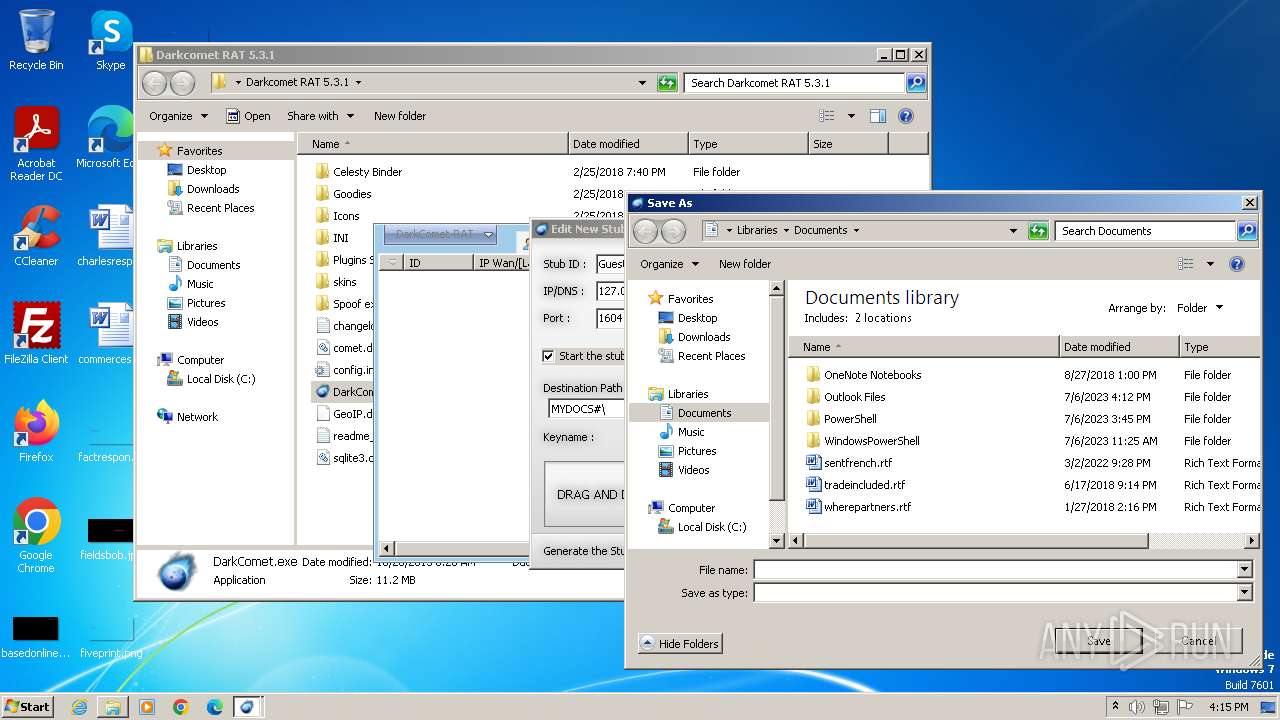Open views dropdown arrow in Save As
The image size is (1280, 720).
pyautogui.click(x=1210, y=264)
